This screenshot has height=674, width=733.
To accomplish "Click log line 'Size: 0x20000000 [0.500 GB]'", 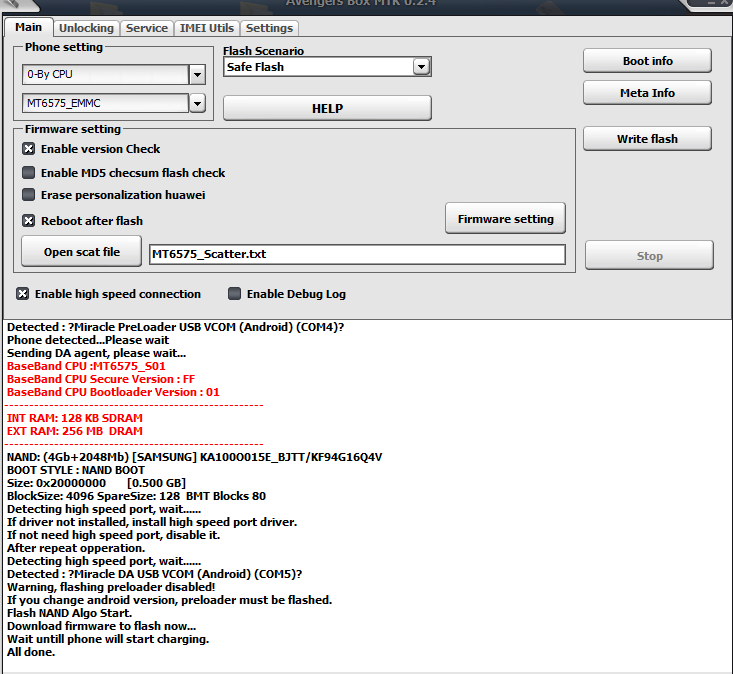I will tap(96, 483).
